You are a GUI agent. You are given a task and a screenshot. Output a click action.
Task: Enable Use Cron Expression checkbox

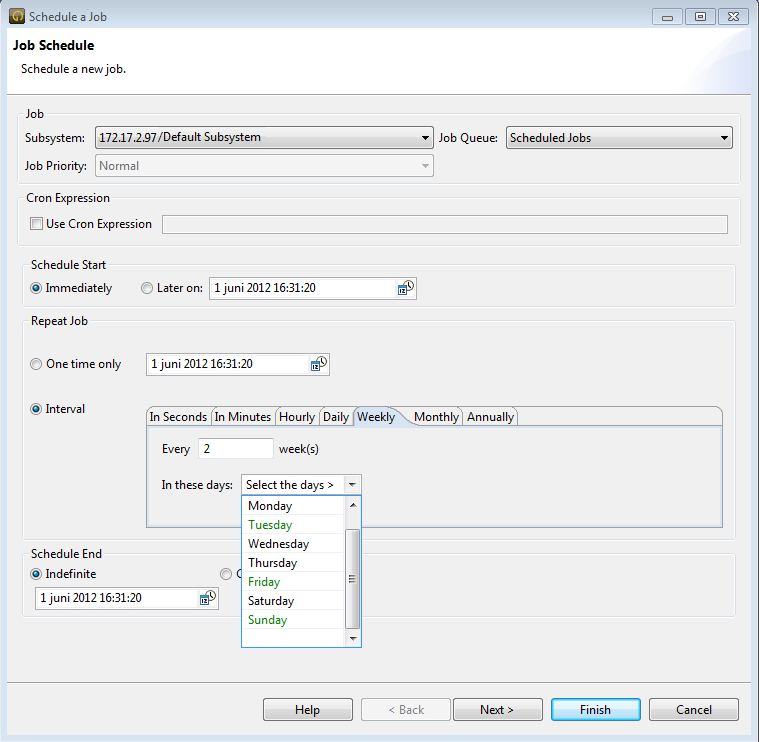[x=37, y=224]
